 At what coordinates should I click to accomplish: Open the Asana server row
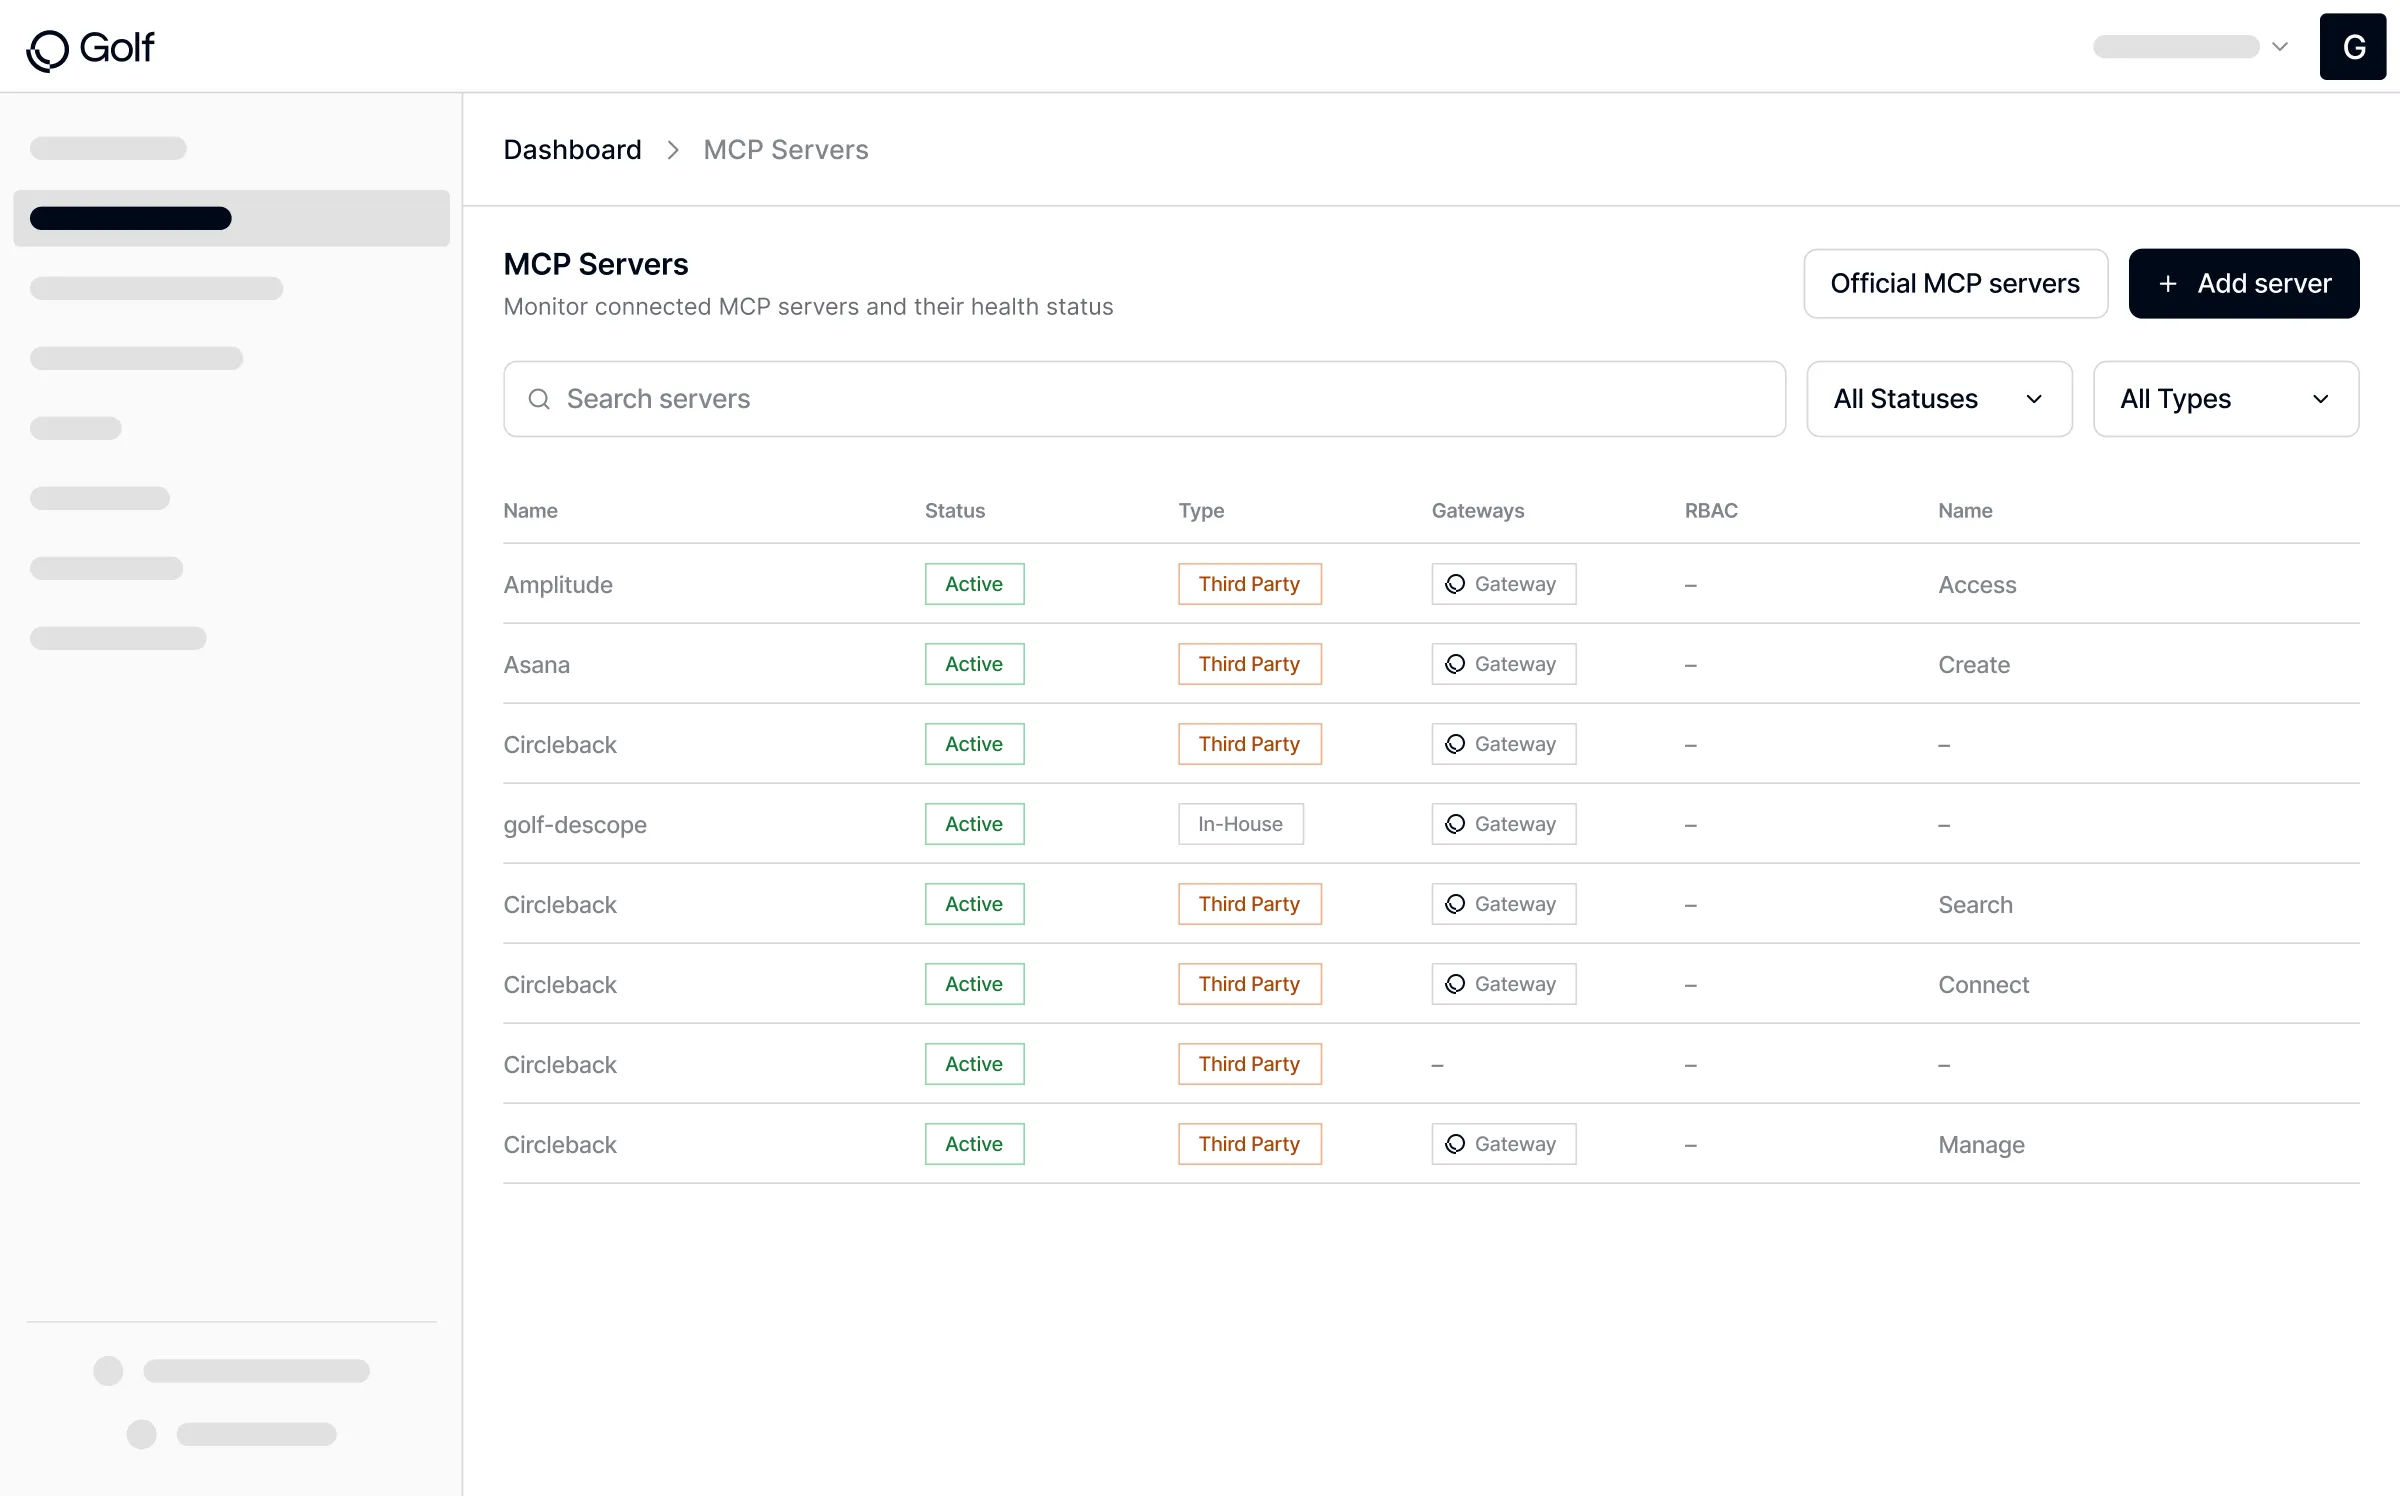(x=537, y=665)
